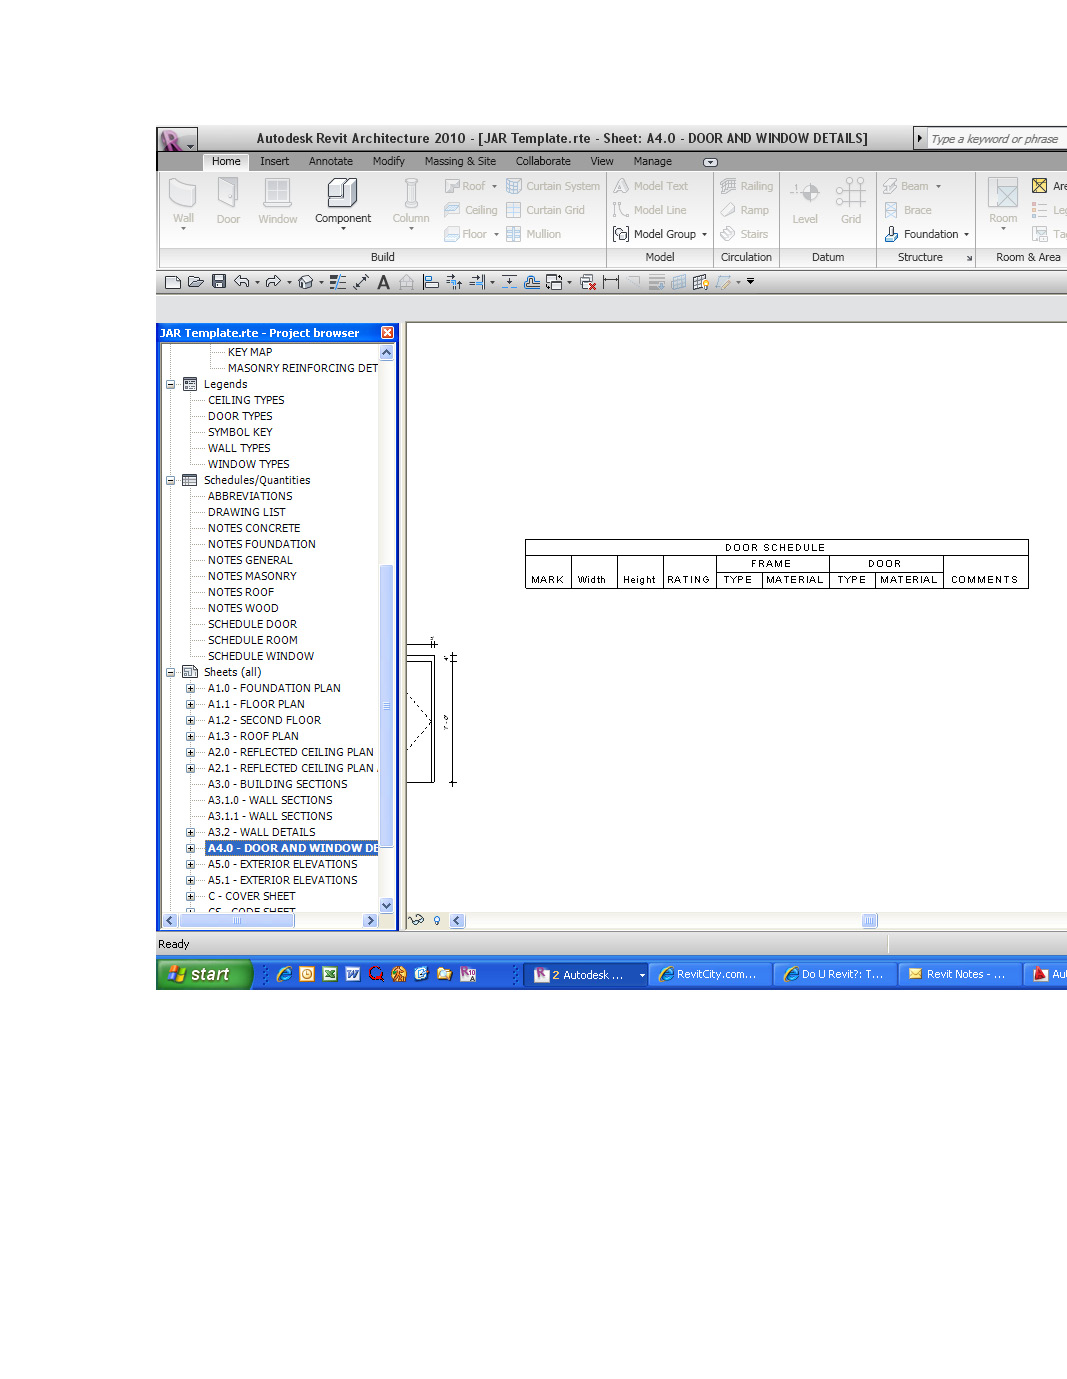Launch Internet Explorer from quick launch
The image size is (1067, 1379).
coord(284,974)
